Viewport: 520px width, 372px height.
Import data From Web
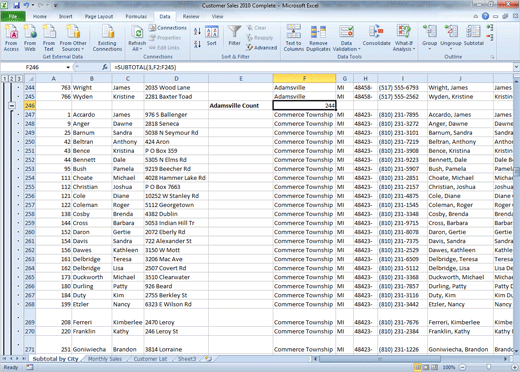(30, 38)
